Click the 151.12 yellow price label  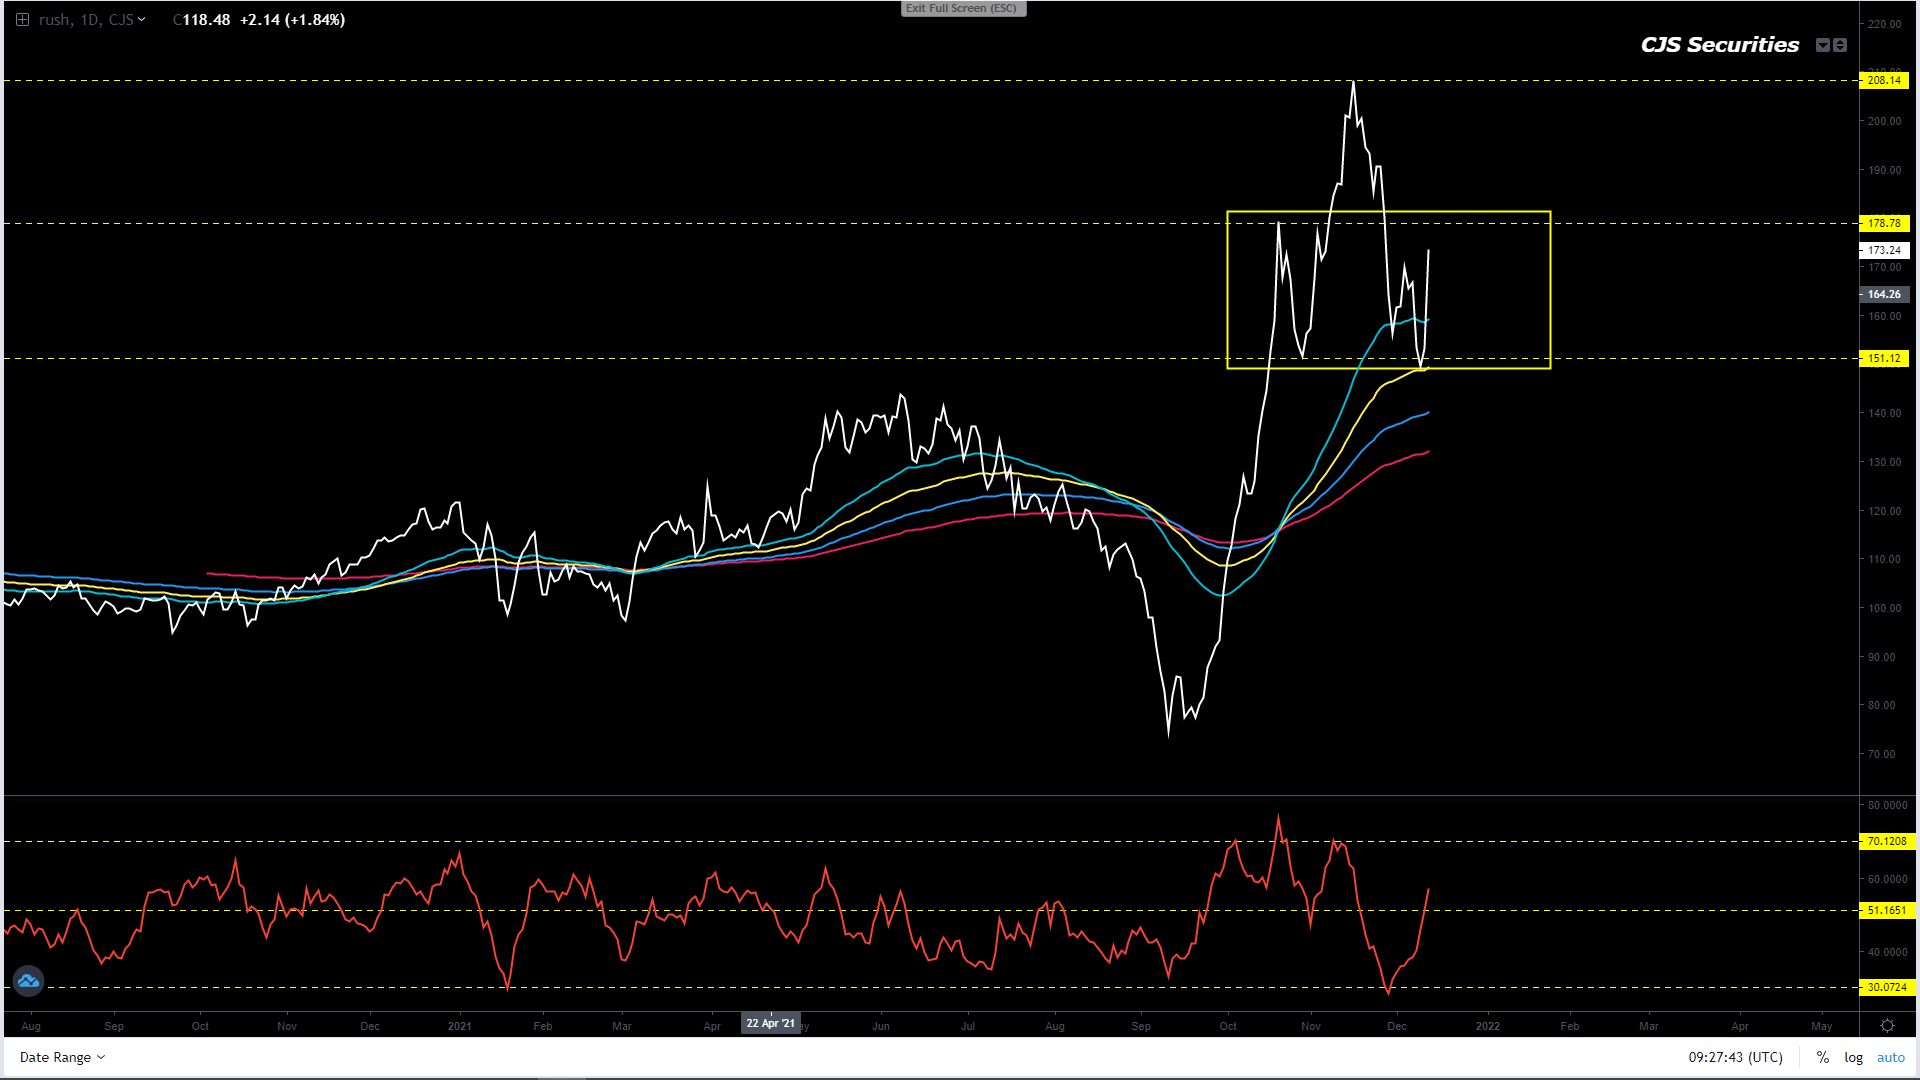click(1884, 358)
